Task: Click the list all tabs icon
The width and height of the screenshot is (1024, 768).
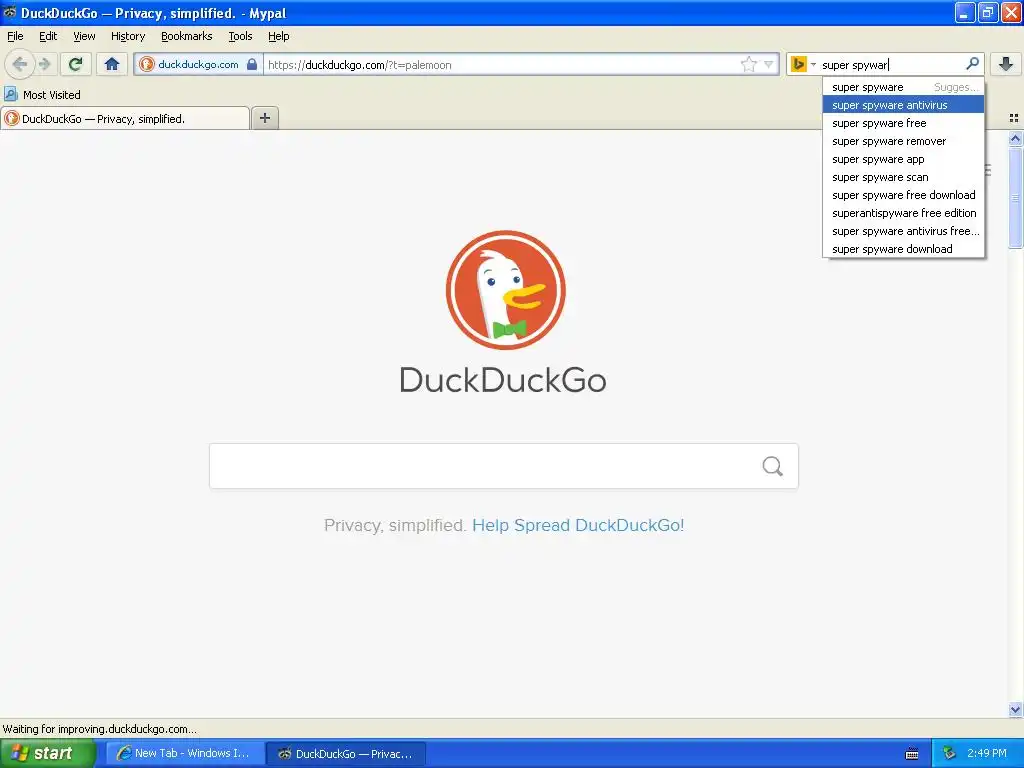Action: click(1014, 118)
